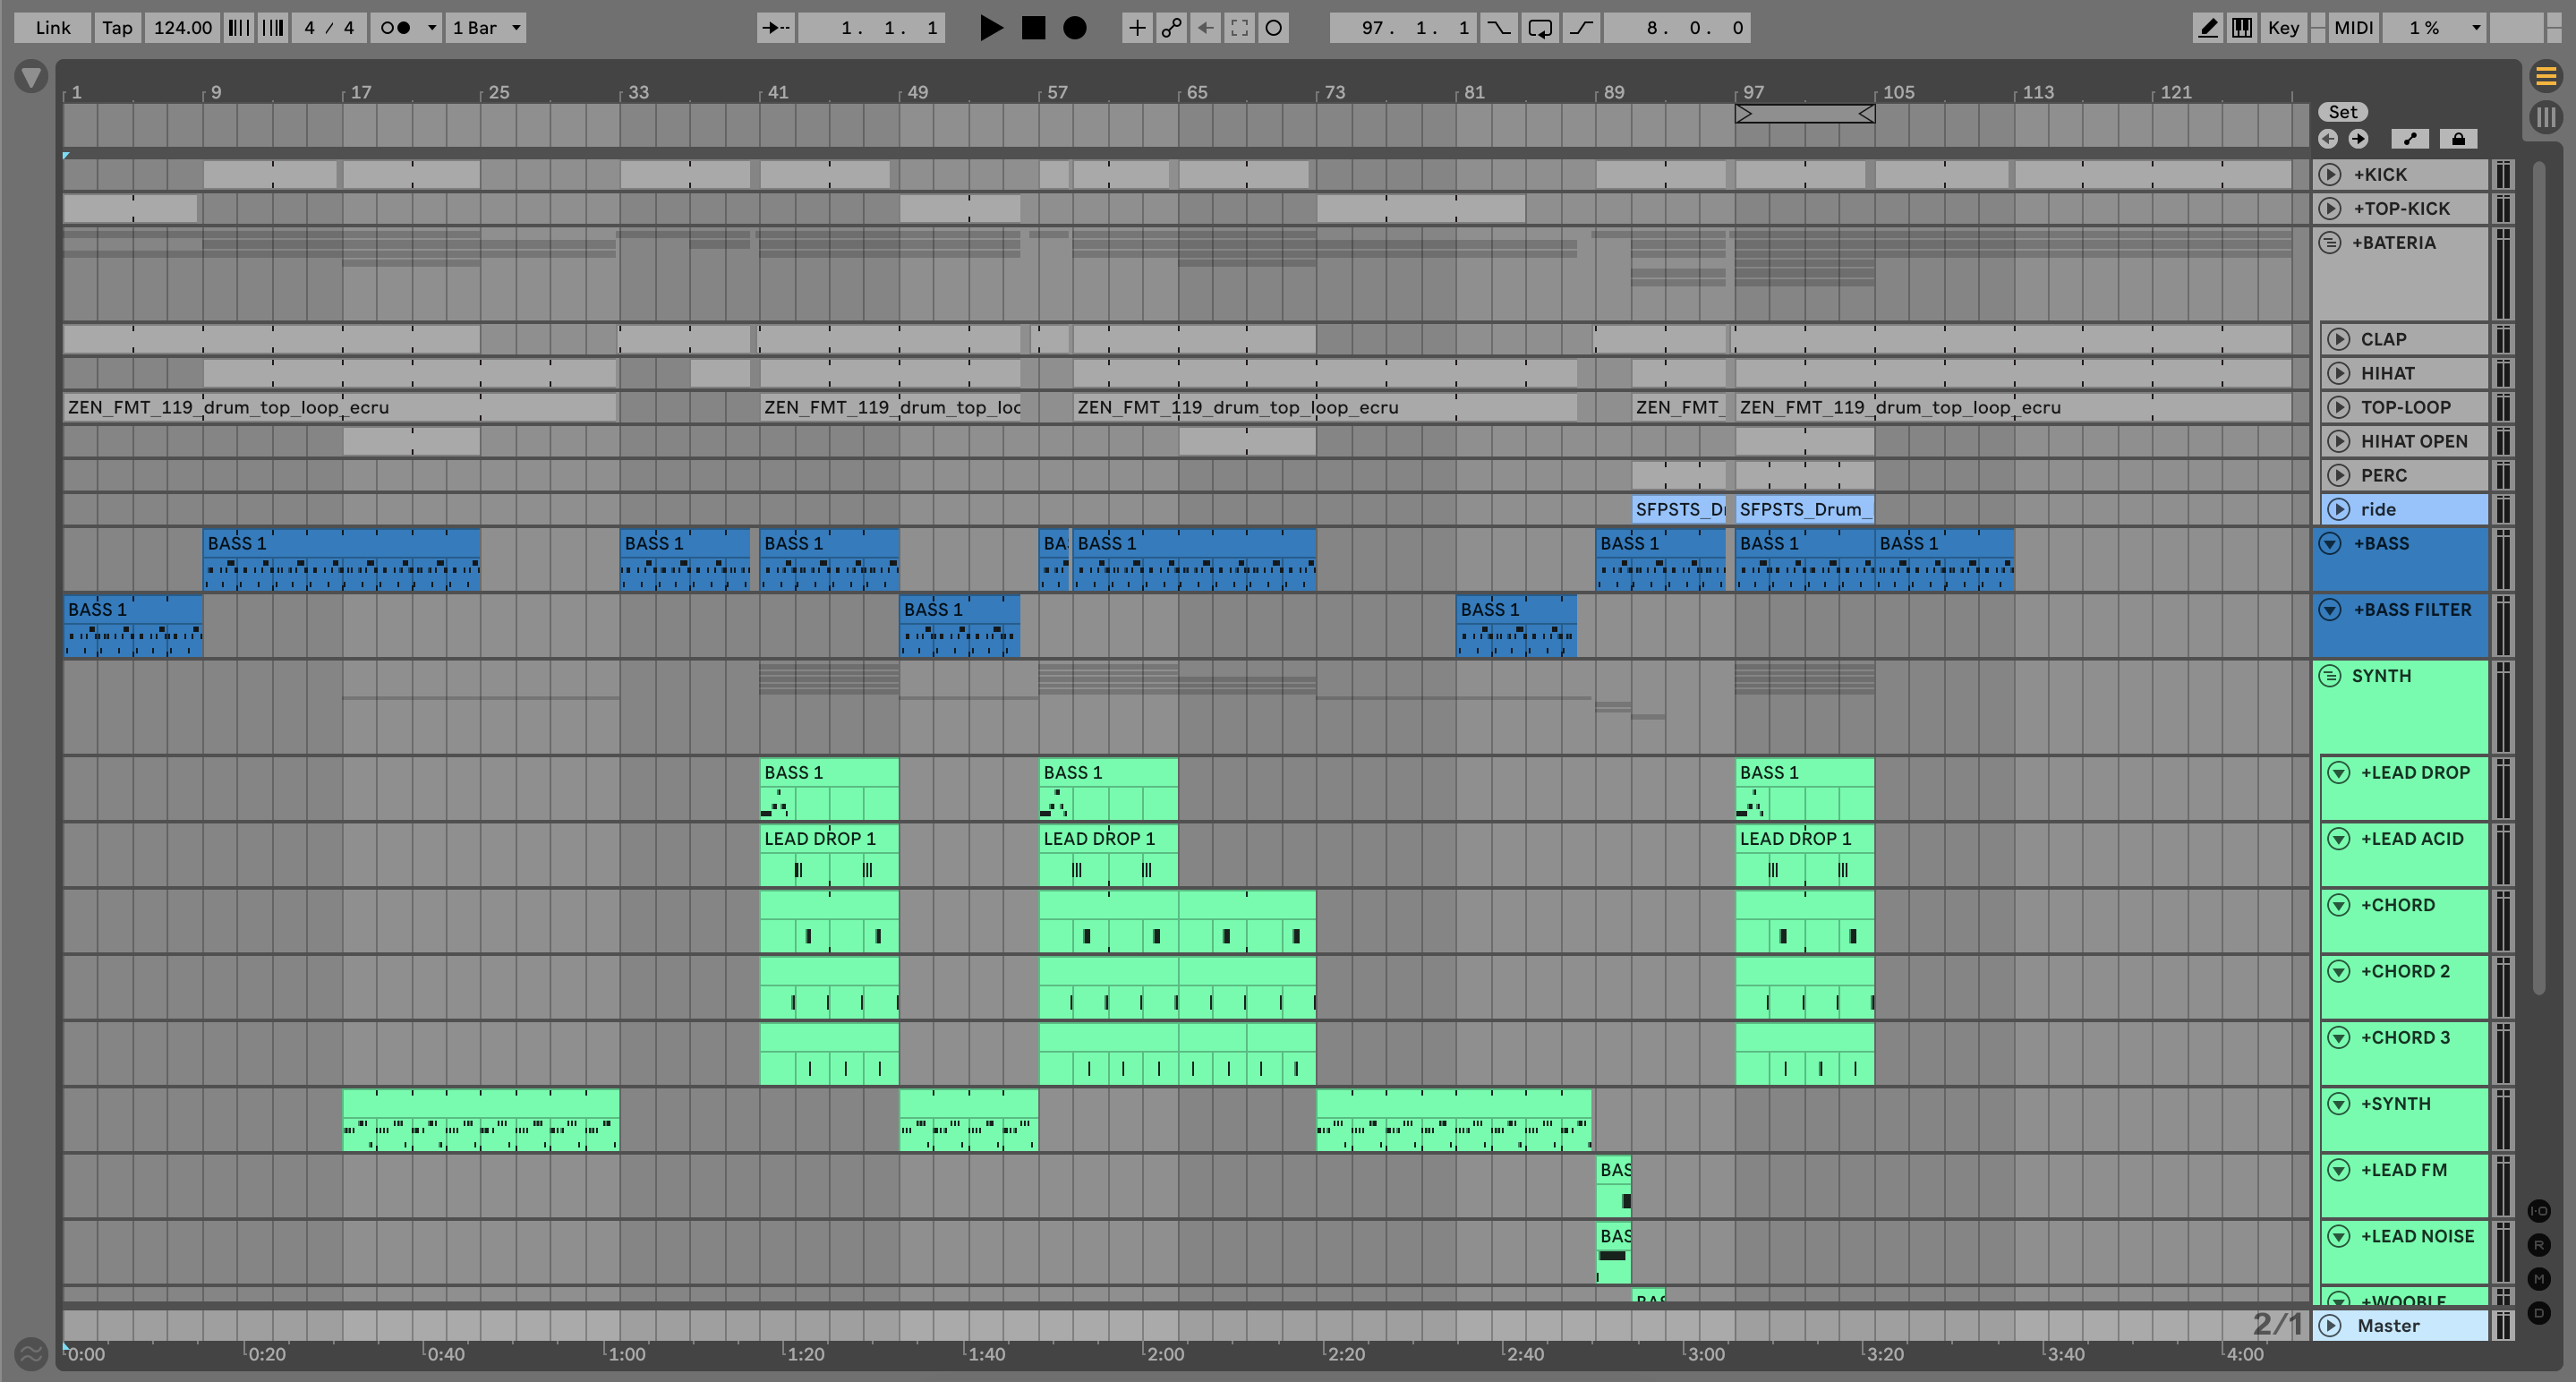2576x1382 pixels.
Task: Unfold the HIHAT track
Action: click(2338, 373)
